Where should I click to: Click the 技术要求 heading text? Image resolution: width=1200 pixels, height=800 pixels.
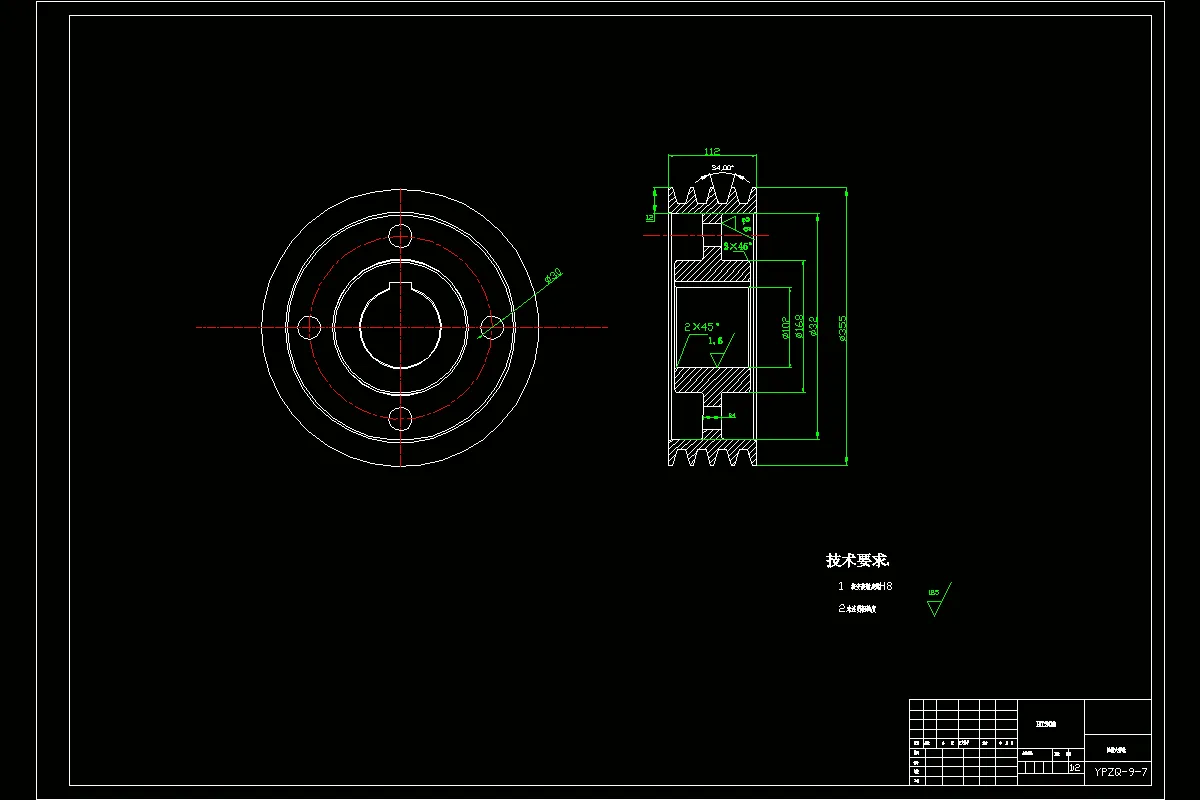click(x=858, y=561)
